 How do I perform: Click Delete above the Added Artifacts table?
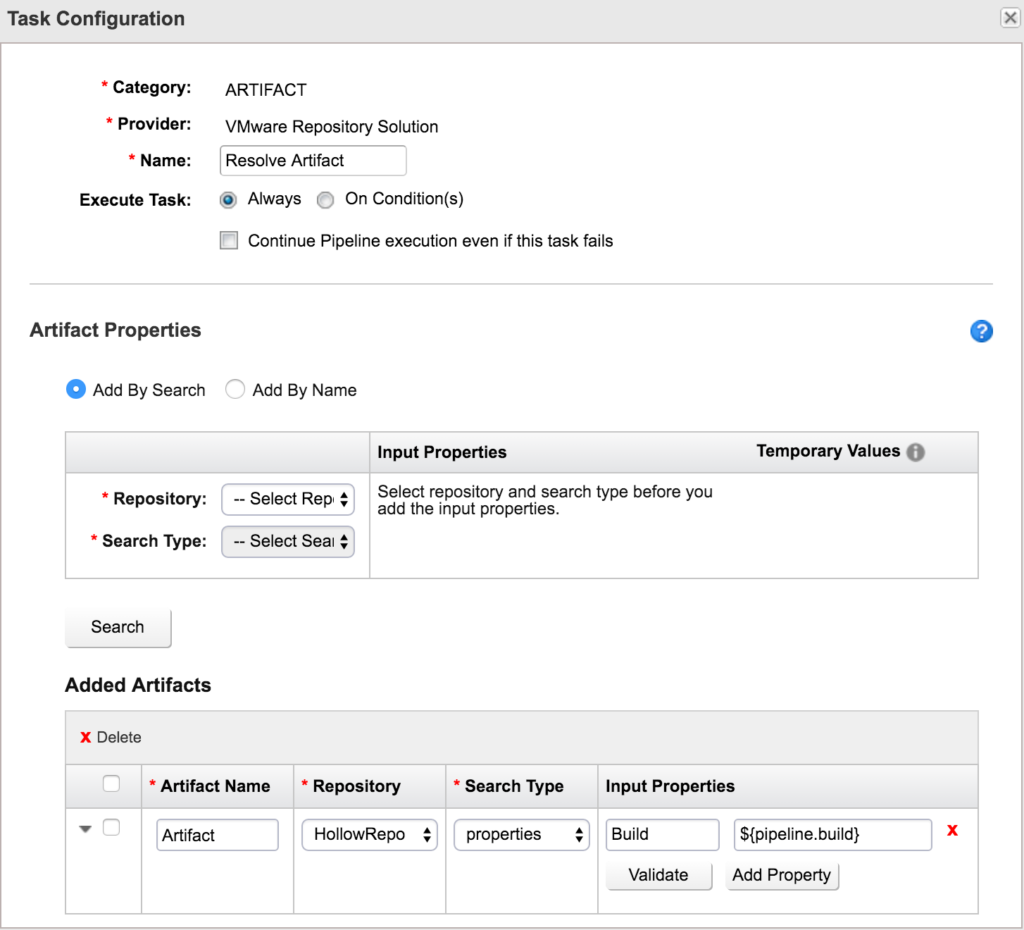point(111,737)
